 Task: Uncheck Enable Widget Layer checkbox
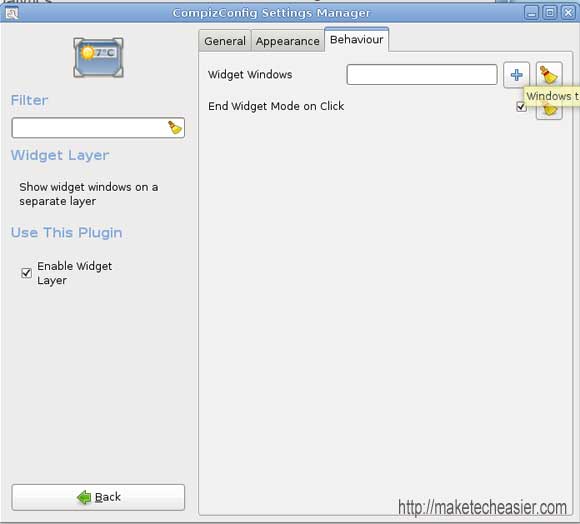tap(26, 273)
